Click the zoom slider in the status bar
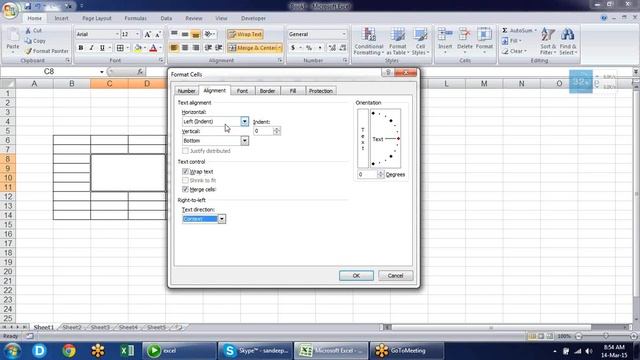Image resolution: width=640 pixels, height=360 pixels. click(x=606, y=336)
